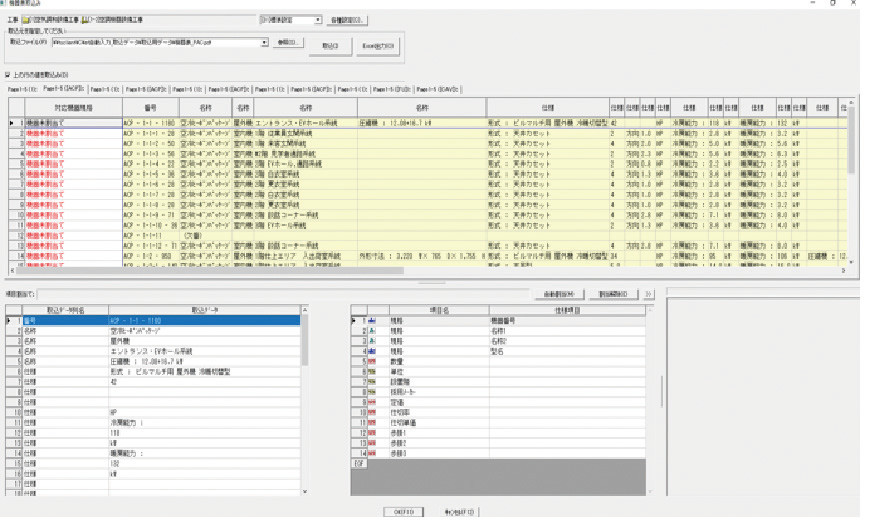Click the icon in row 3 of 項目名 grid
The height and width of the screenshot is (528, 876).
point(372,341)
